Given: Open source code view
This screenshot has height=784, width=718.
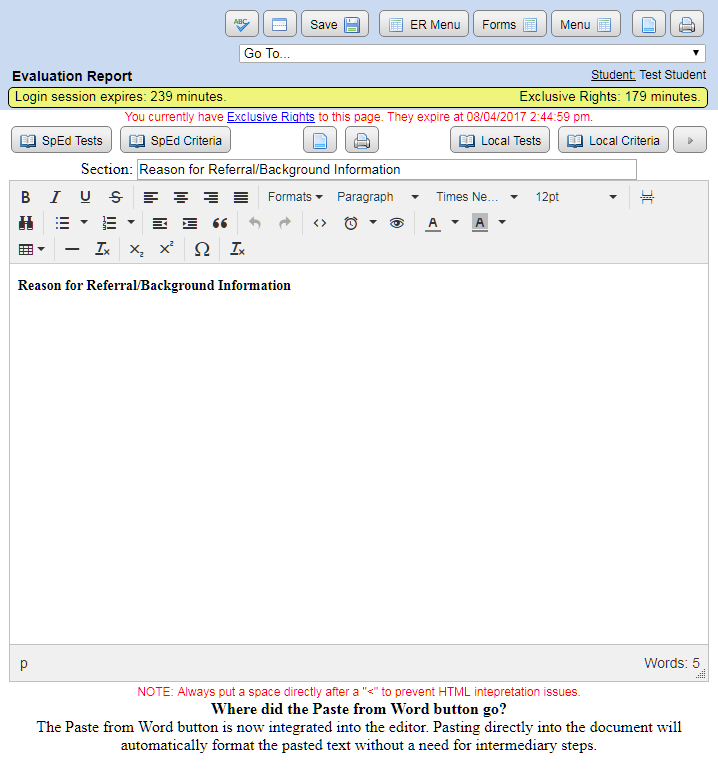Looking at the screenshot, I should 320,223.
